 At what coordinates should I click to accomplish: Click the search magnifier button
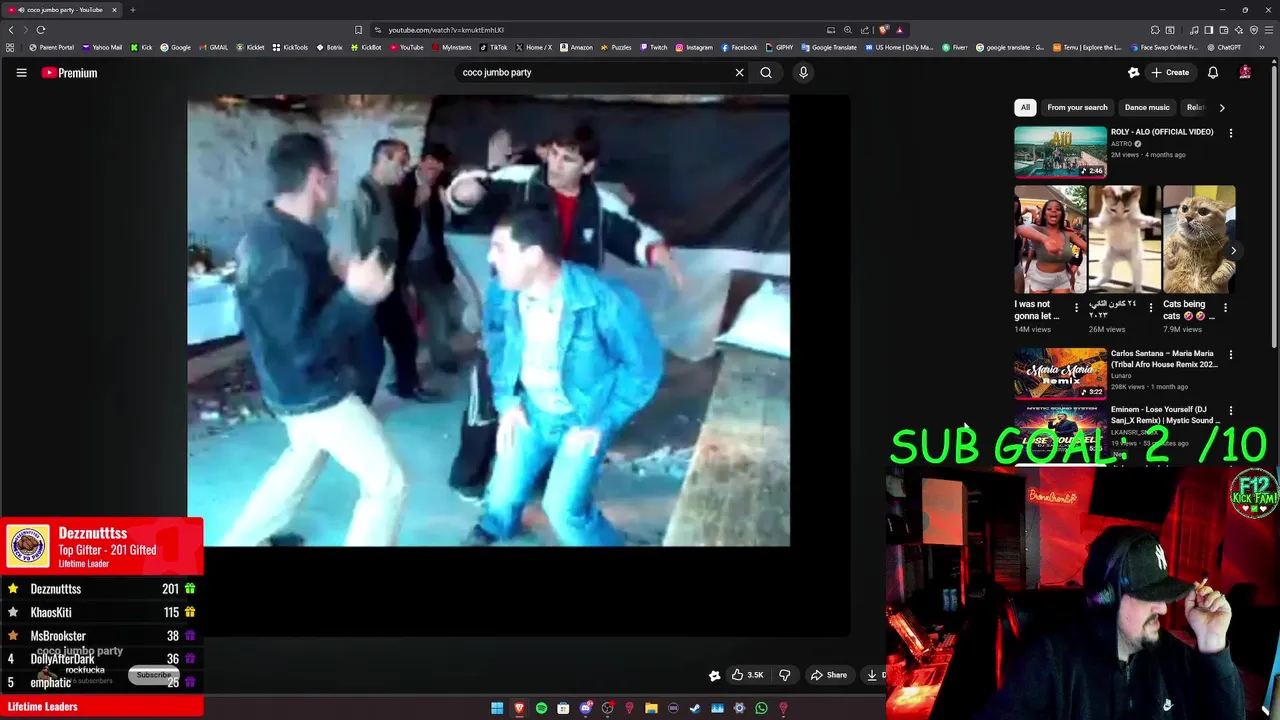pyautogui.click(x=766, y=72)
